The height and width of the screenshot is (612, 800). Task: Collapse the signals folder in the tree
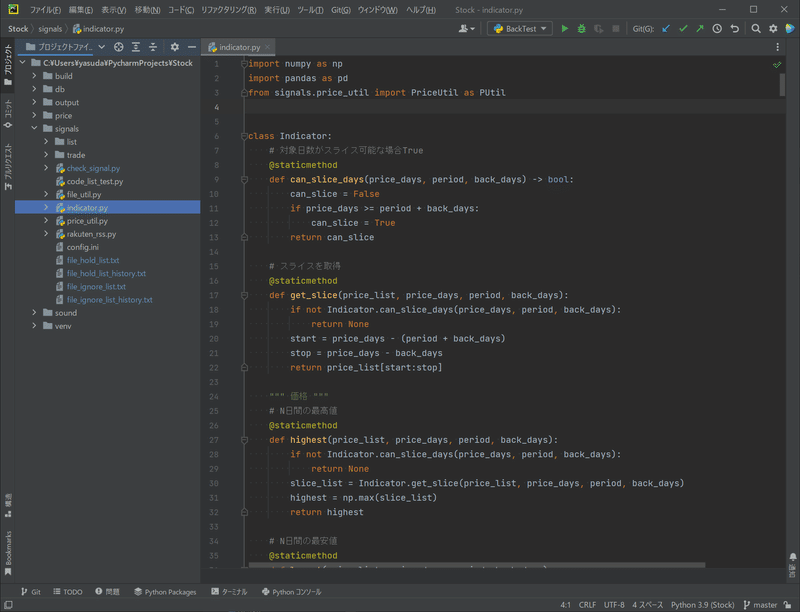tap(34, 129)
